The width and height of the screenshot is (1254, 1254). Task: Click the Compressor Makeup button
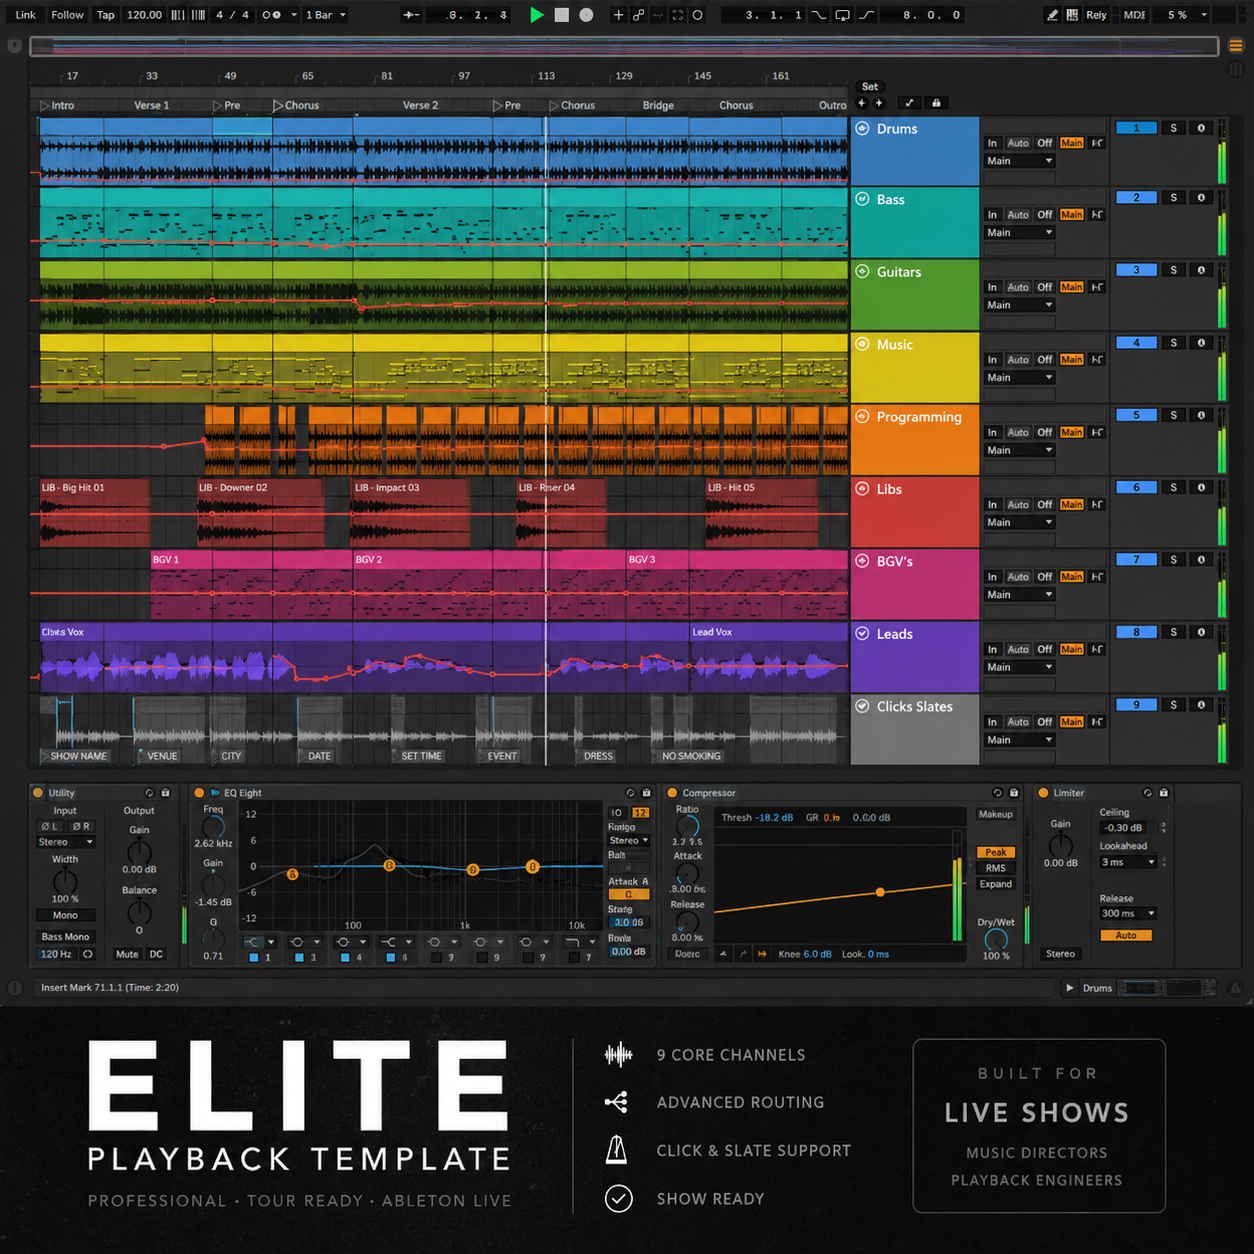995,814
